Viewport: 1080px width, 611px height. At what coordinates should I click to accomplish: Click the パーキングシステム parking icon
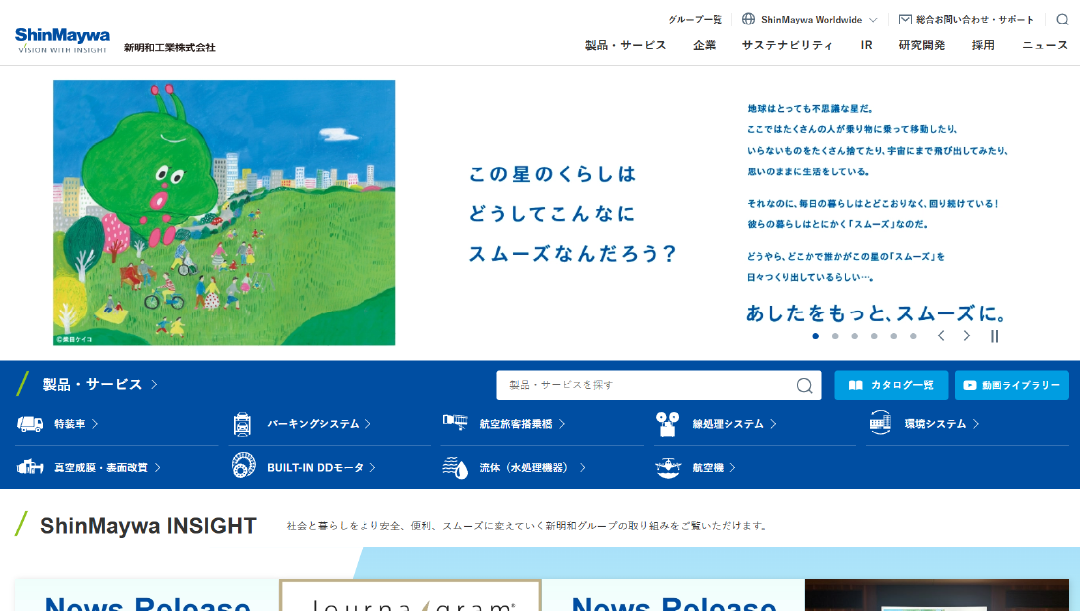click(x=242, y=424)
